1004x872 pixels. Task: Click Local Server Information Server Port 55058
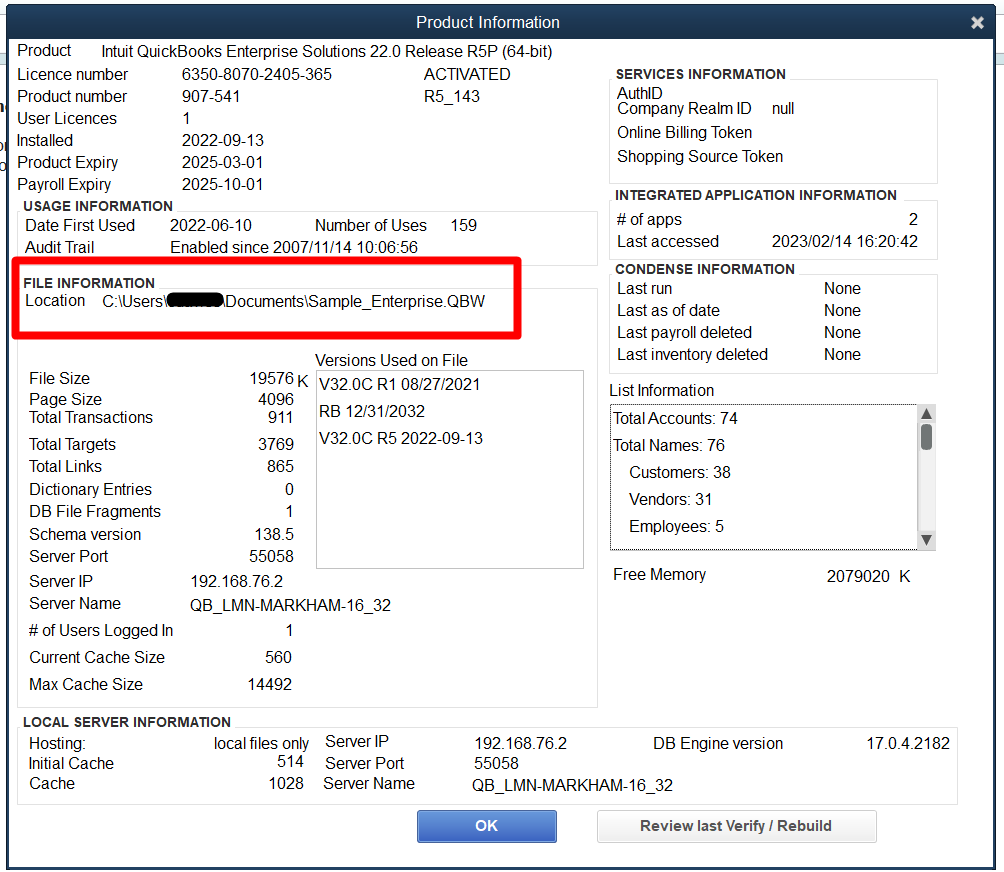[496, 763]
